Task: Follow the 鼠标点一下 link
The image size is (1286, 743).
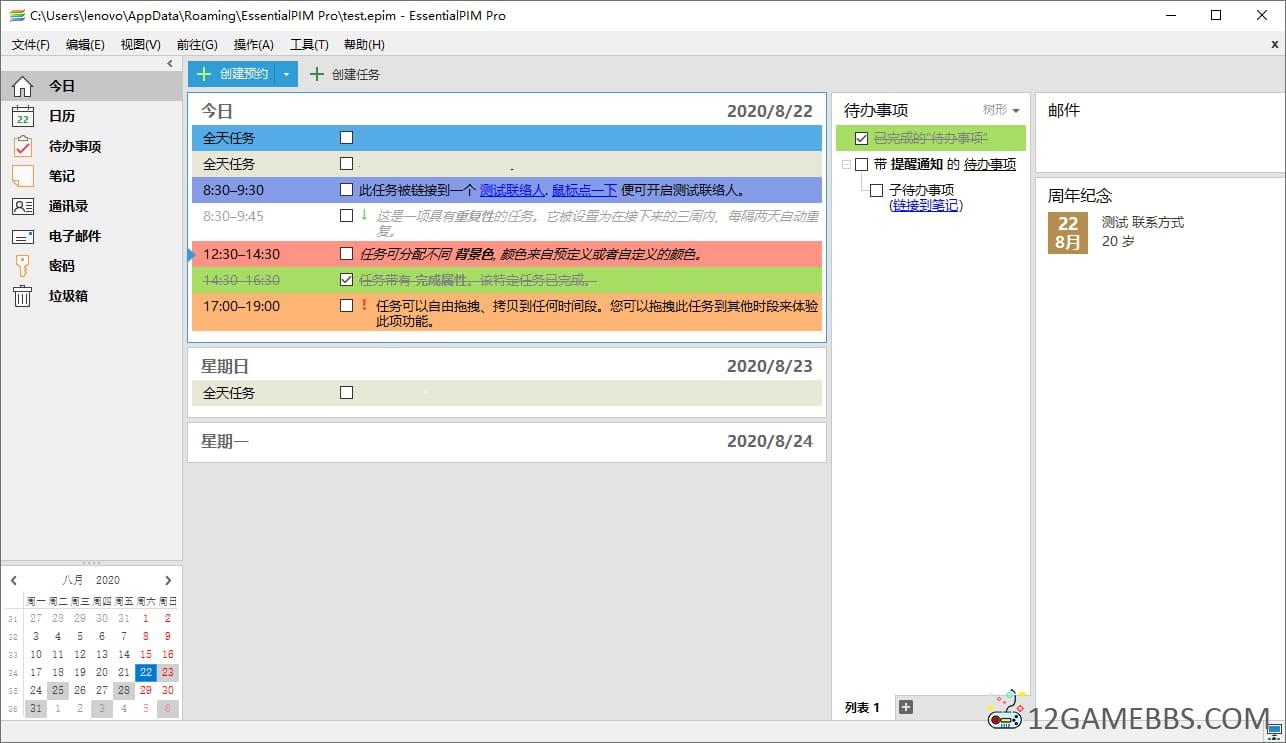Action: [x=584, y=190]
